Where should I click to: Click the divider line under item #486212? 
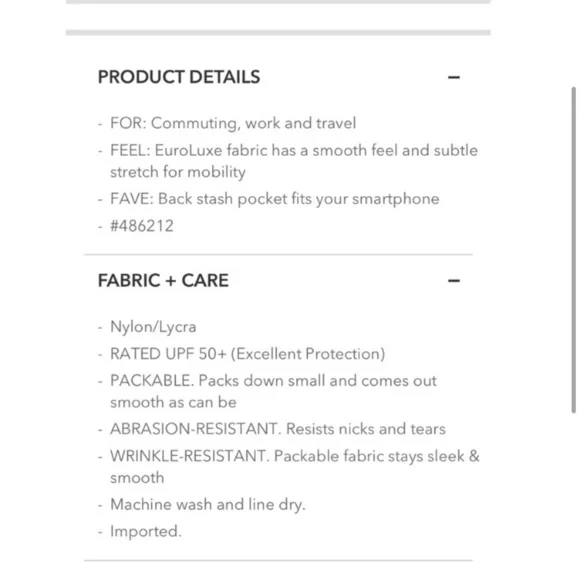pyautogui.click(x=278, y=254)
